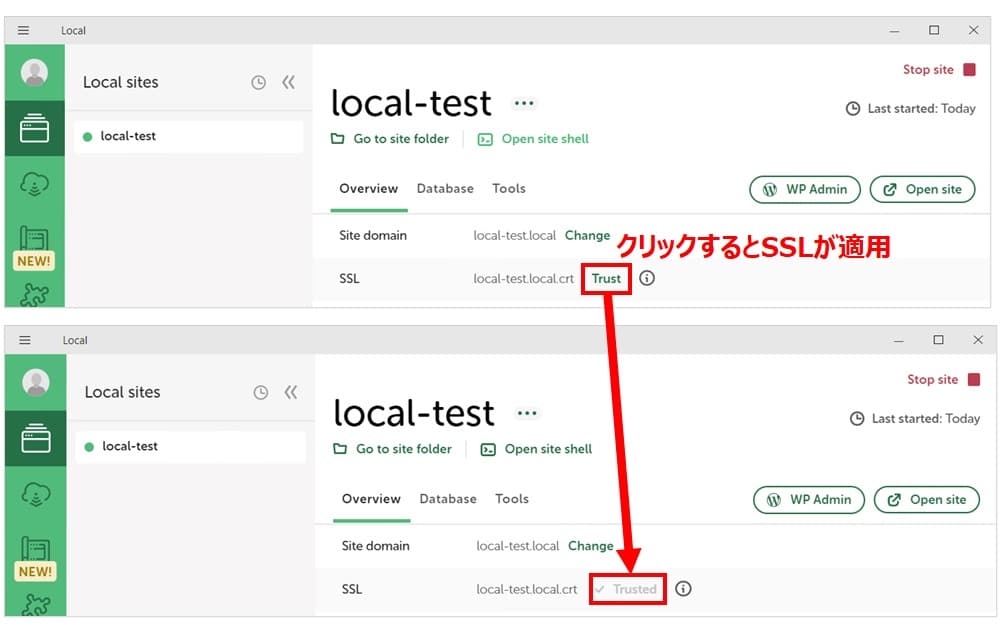Click Stop site in upper window
The image size is (1000, 630).
[x=939, y=70]
